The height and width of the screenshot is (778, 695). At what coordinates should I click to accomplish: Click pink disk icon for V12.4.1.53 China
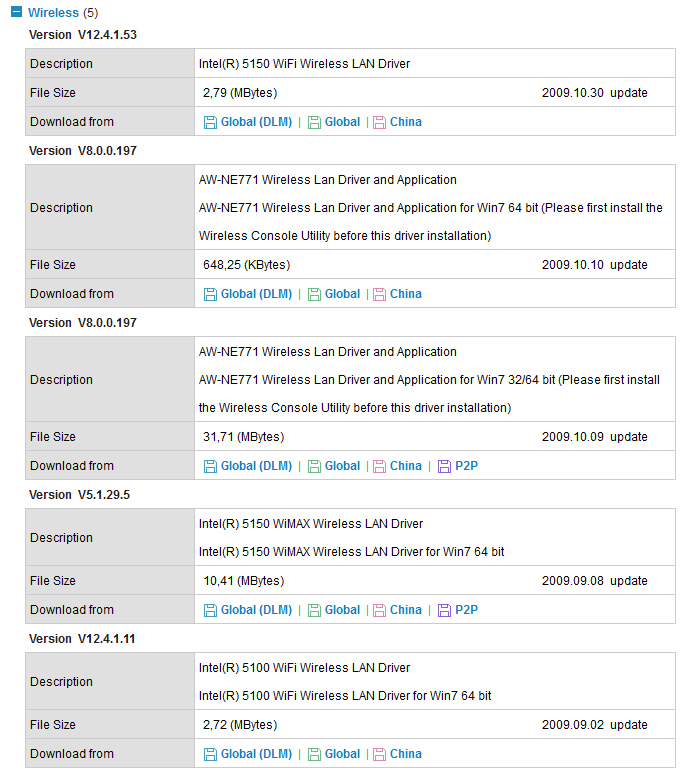tap(379, 122)
